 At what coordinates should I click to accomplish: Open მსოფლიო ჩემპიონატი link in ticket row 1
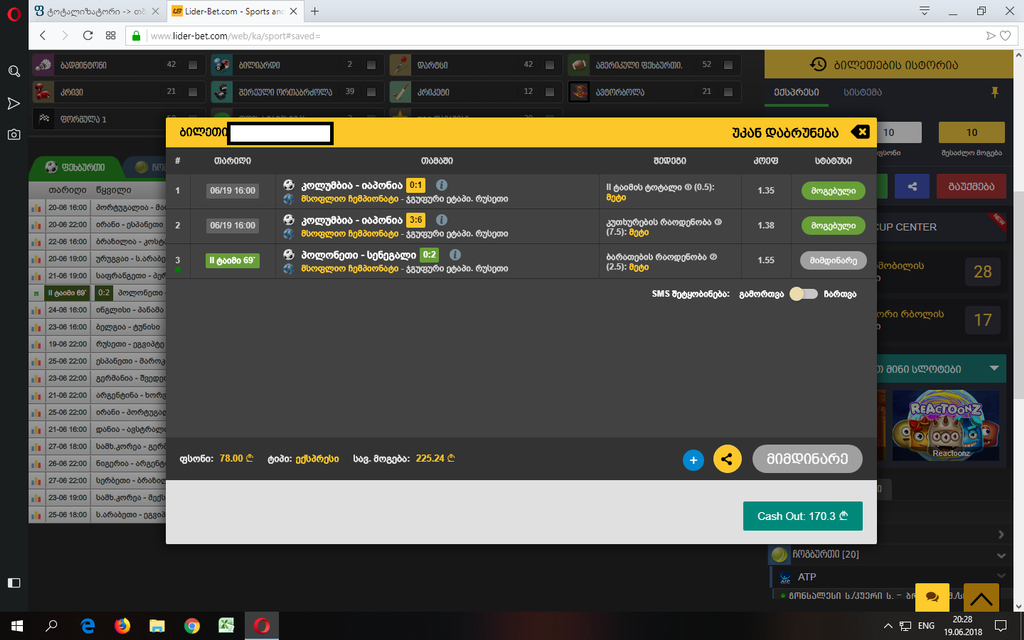tap(349, 199)
